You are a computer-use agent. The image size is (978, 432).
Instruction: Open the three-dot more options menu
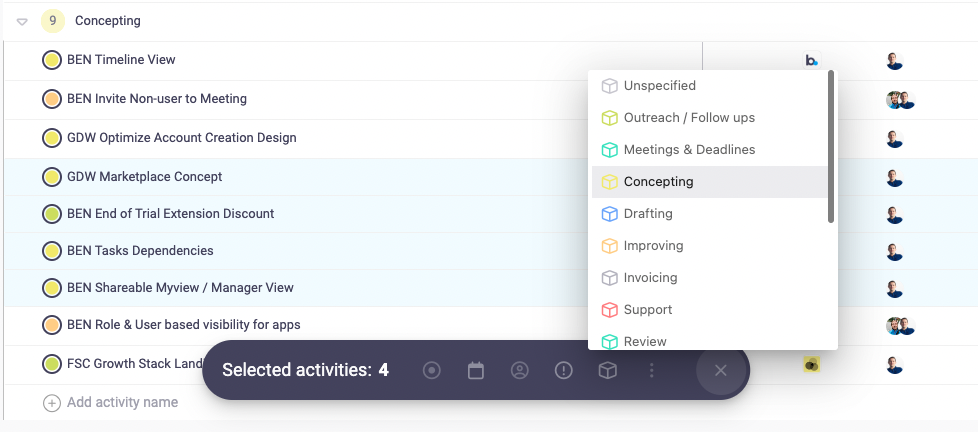[652, 371]
